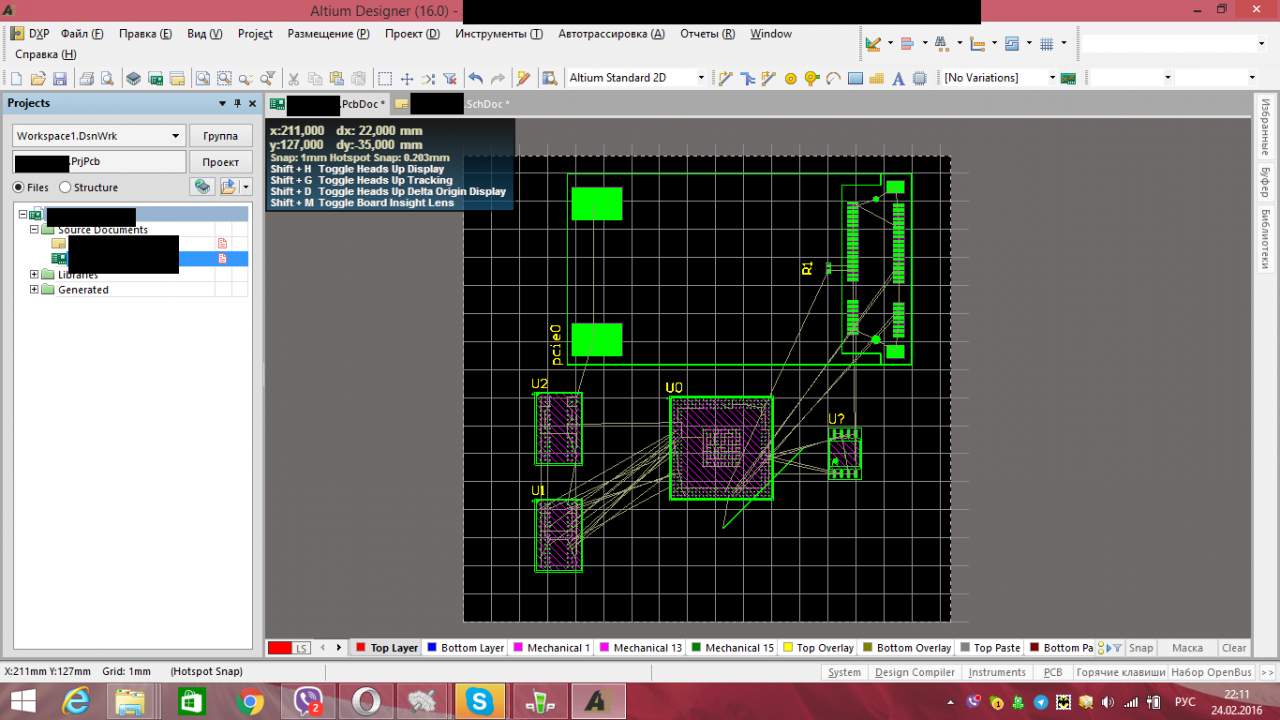The height and width of the screenshot is (720, 1280).
Task: Select the interactive routing tool
Action: coord(726,78)
